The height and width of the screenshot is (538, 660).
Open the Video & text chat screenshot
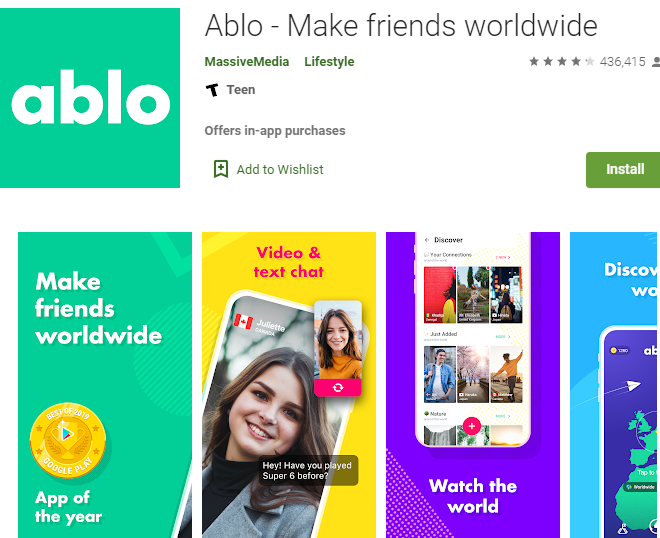(x=289, y=385)
